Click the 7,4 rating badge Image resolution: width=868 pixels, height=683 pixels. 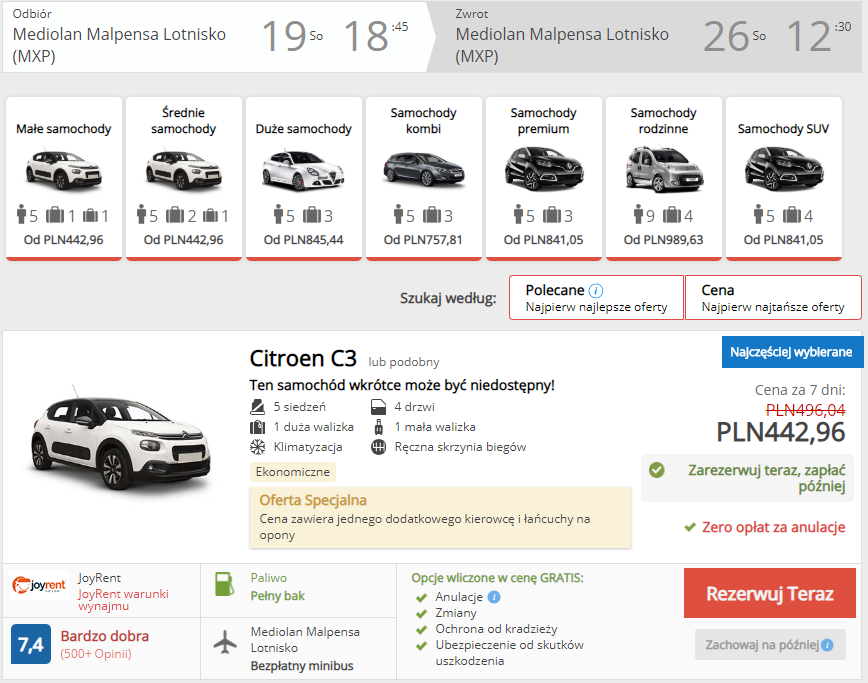click(31, 644)
